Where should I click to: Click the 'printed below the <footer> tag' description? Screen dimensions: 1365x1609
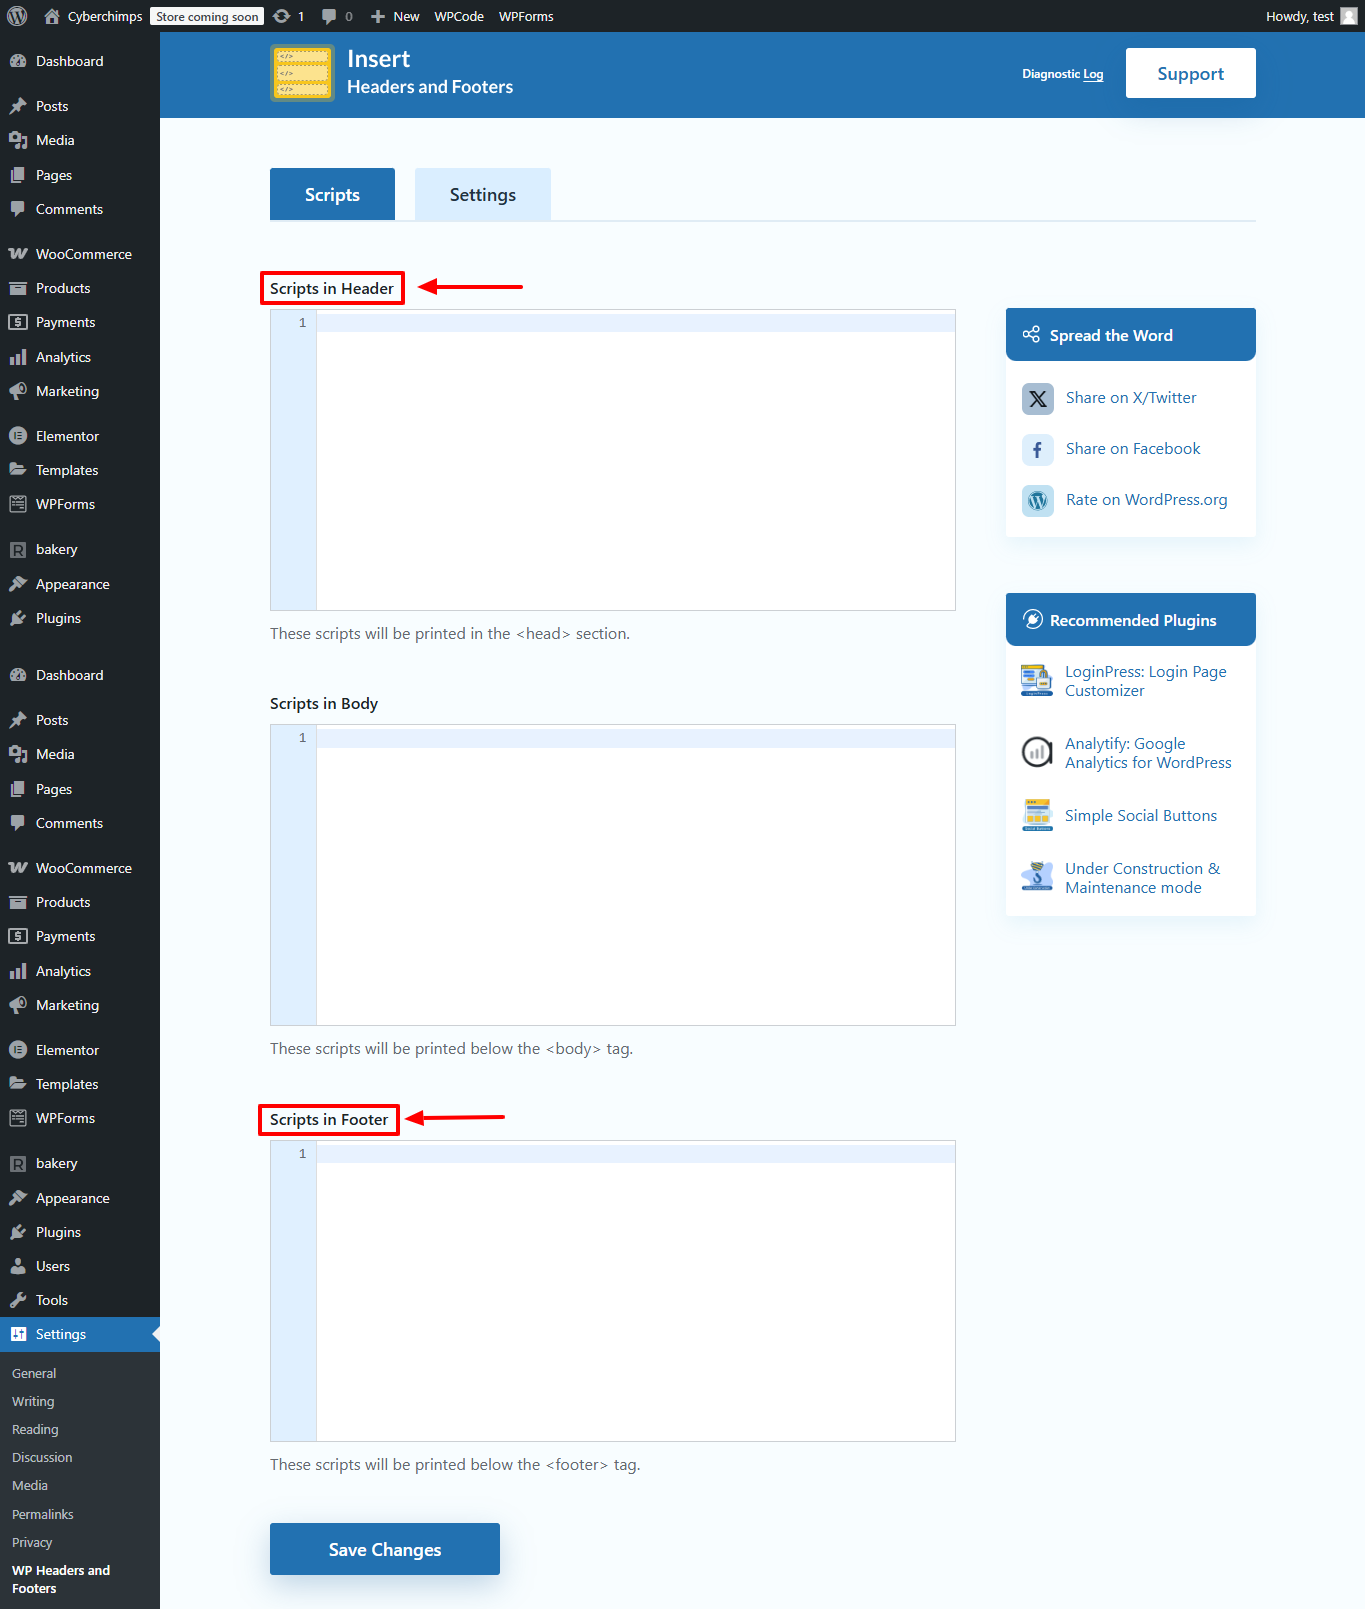click(x=455, y=1464)
